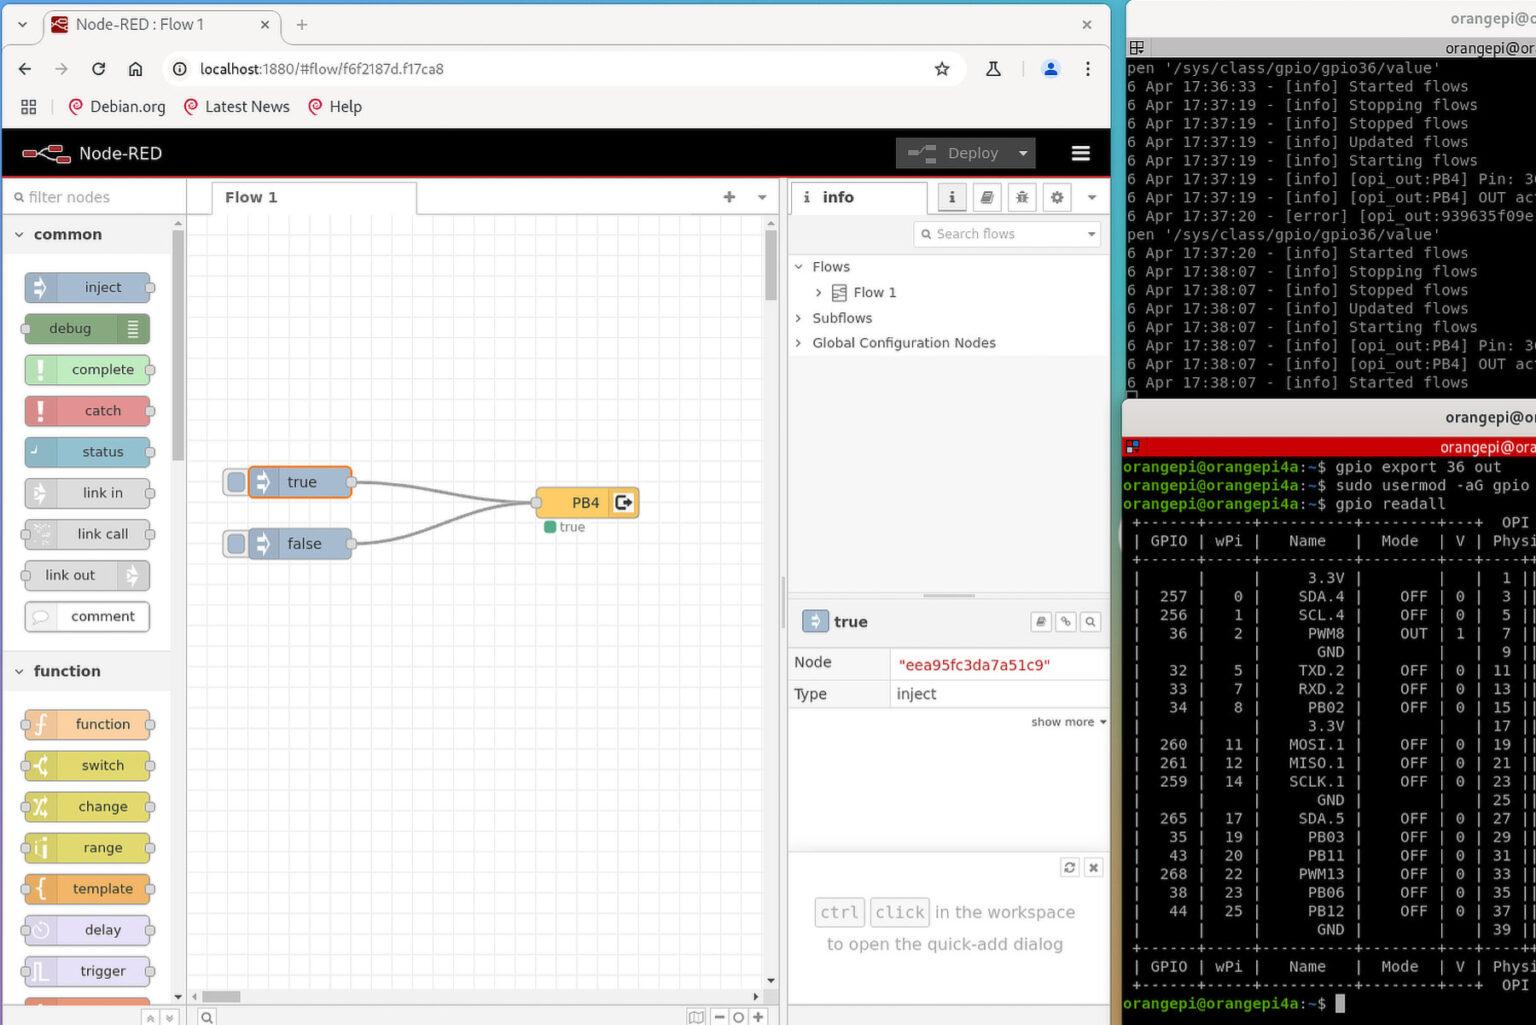The width and height of the screenshot is (1536, 1025).
Task: Pick the delay node in palette
Action: (88, 930)
